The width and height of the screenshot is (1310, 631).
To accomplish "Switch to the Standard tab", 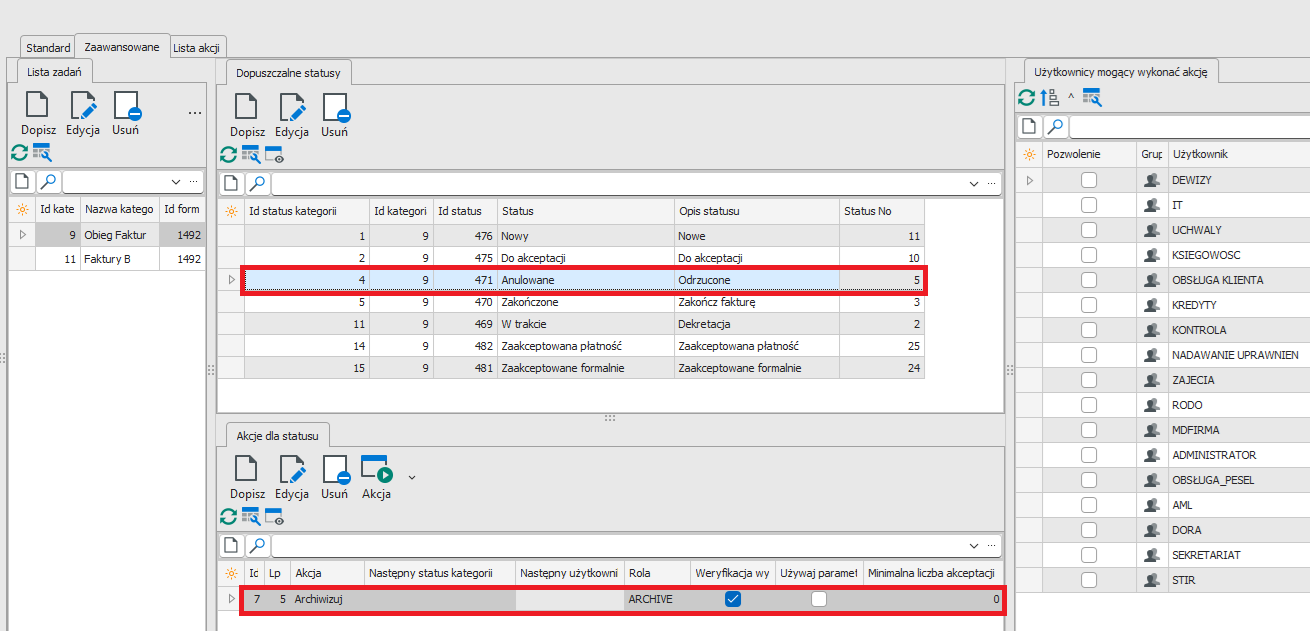I will [48, 47].
